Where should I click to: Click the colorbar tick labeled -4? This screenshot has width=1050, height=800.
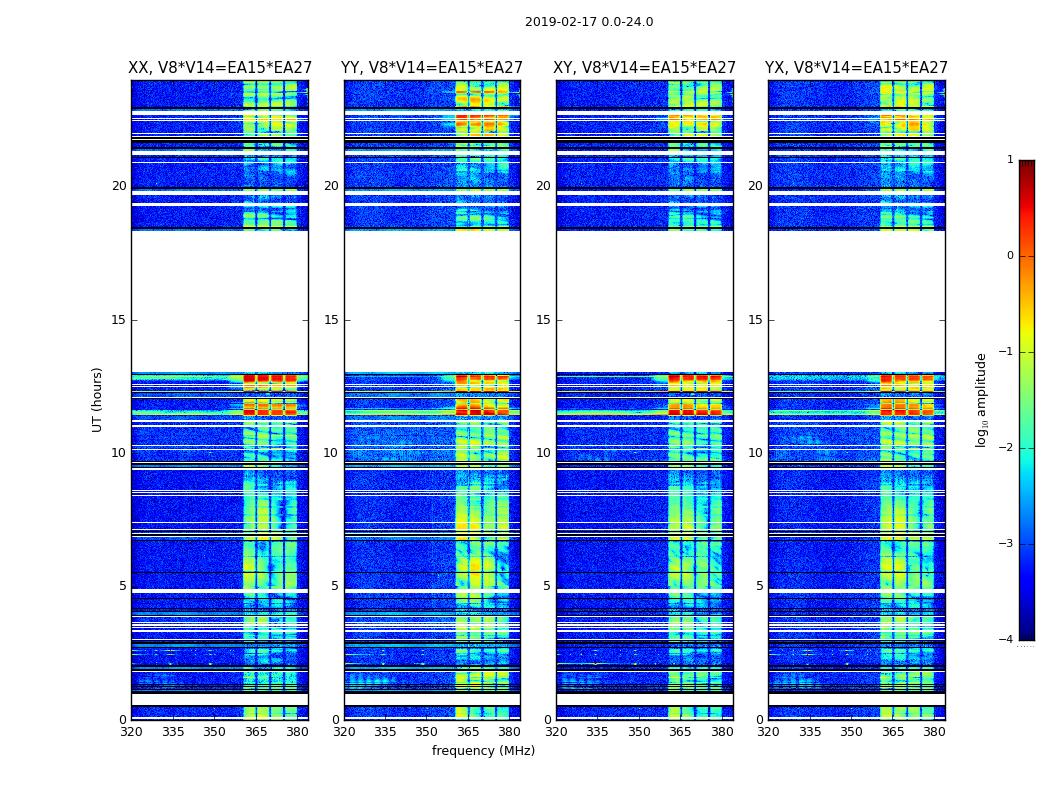tap(1008, 640)
